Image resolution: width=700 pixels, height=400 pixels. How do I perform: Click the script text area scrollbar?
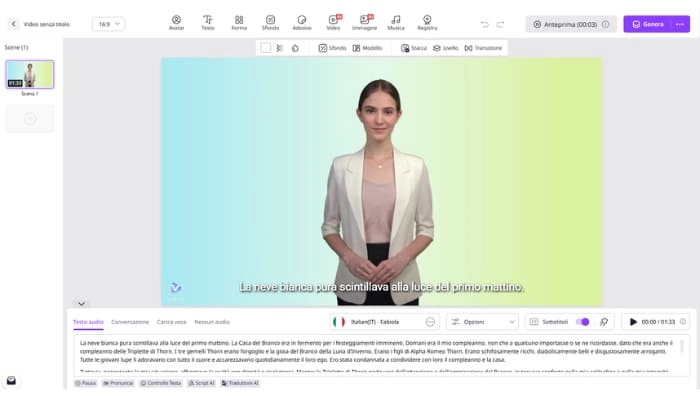(x=682, y=346)
